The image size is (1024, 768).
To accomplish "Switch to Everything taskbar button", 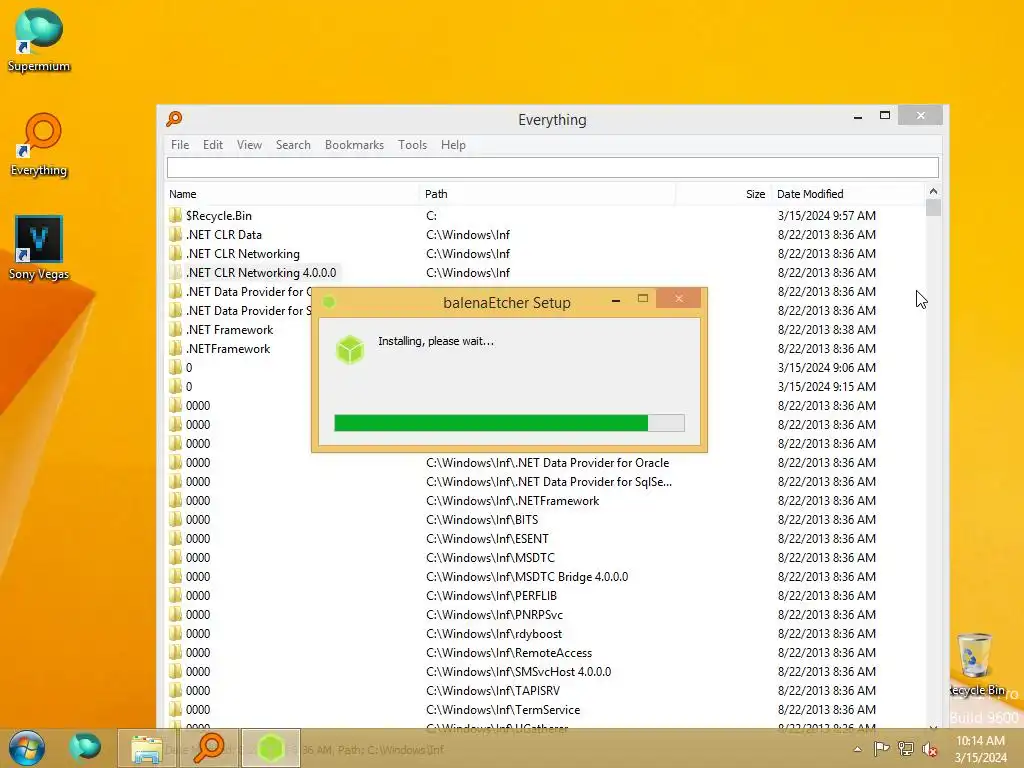I will (208, 748).
